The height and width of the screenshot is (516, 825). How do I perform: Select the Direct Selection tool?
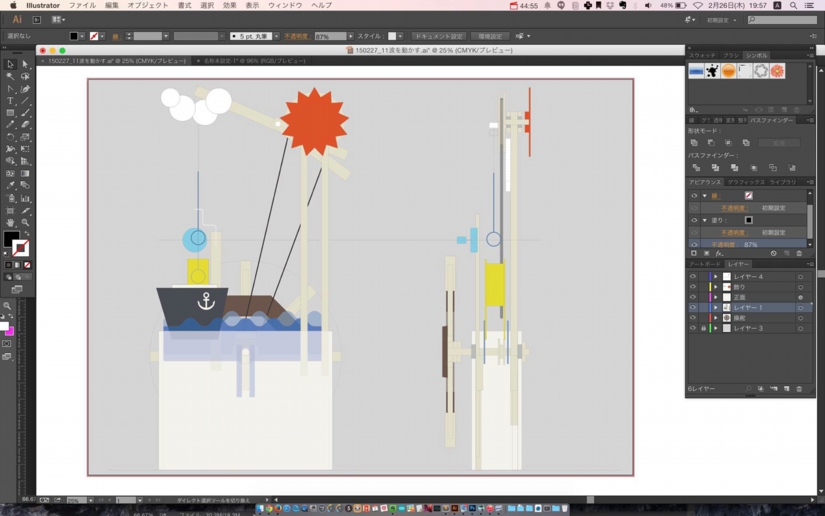click(x=25, y=64)
